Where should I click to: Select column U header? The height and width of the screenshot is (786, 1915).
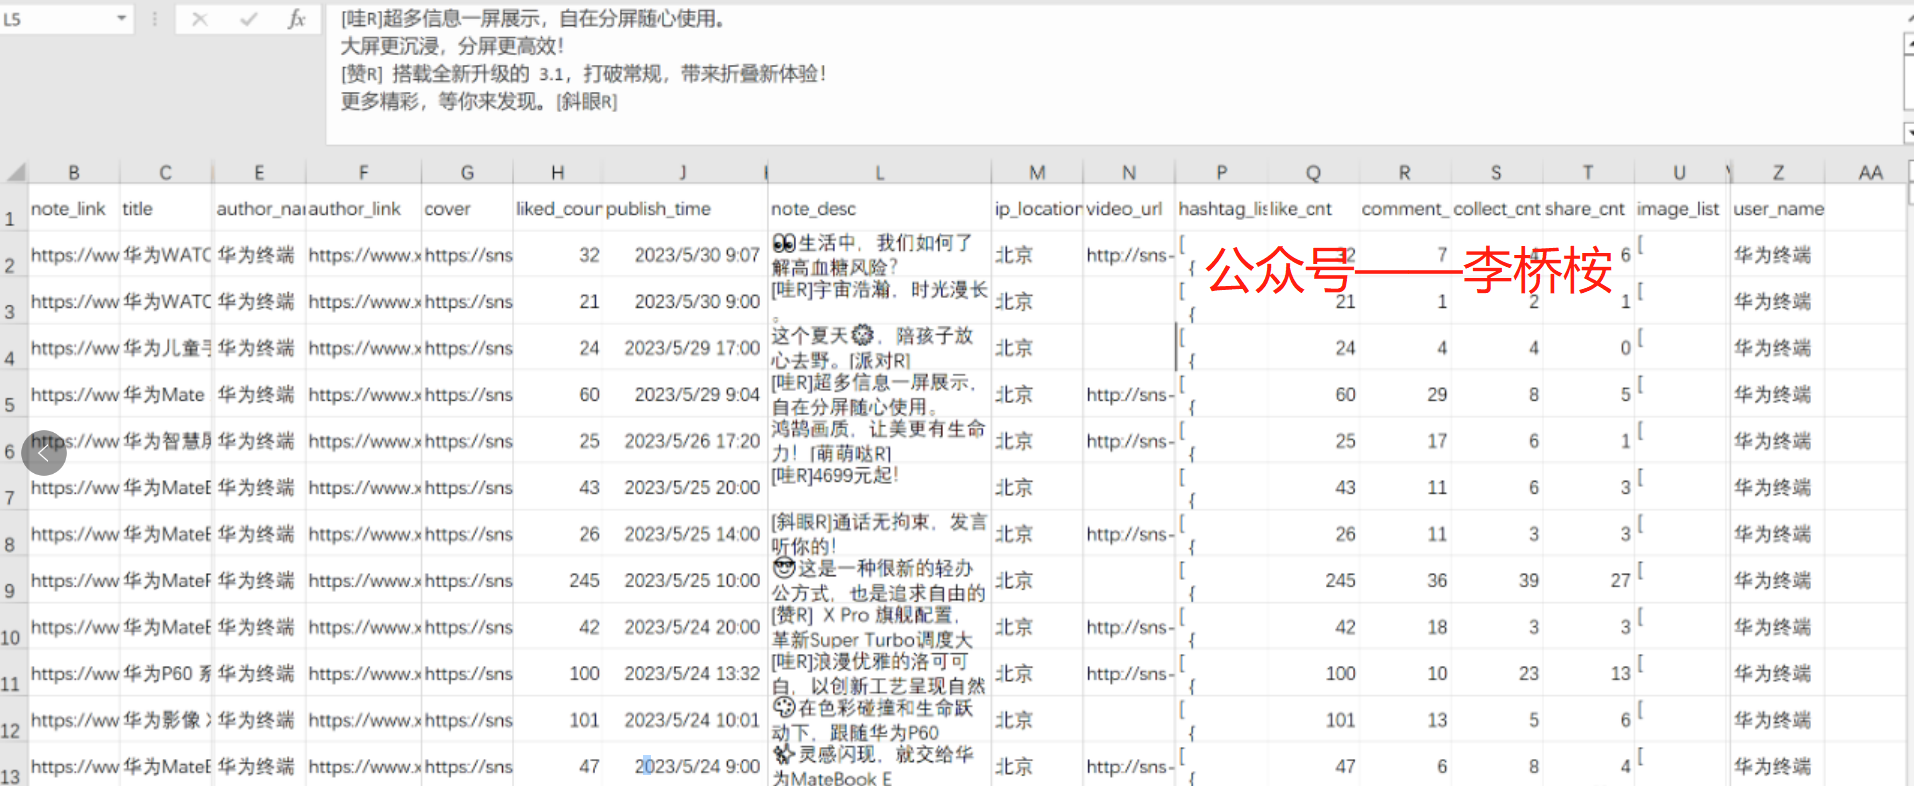(x=1680, y=172)
